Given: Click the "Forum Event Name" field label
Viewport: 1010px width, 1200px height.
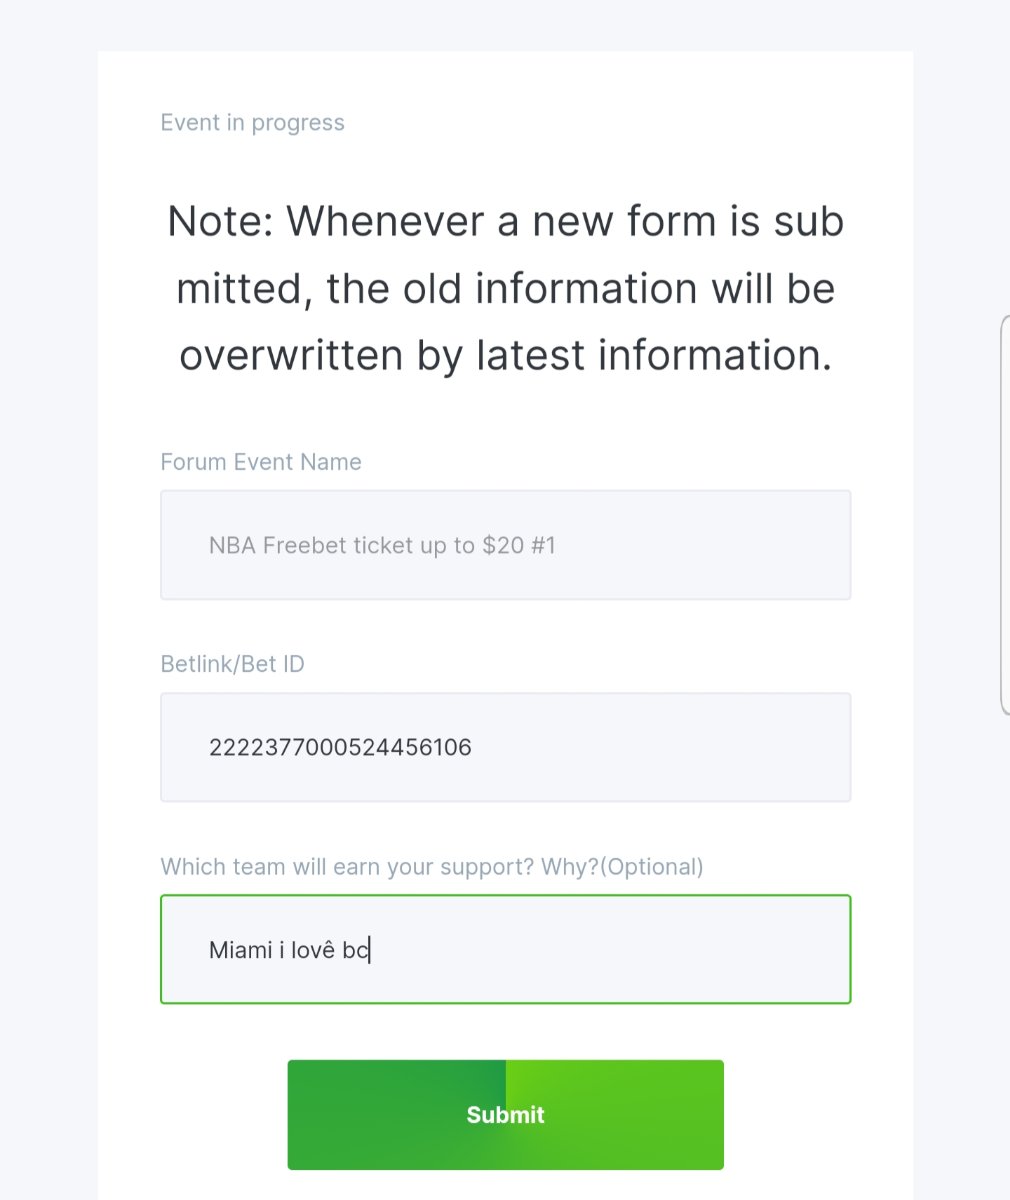Looking at the screenshot, I should [x=261, y=462].
